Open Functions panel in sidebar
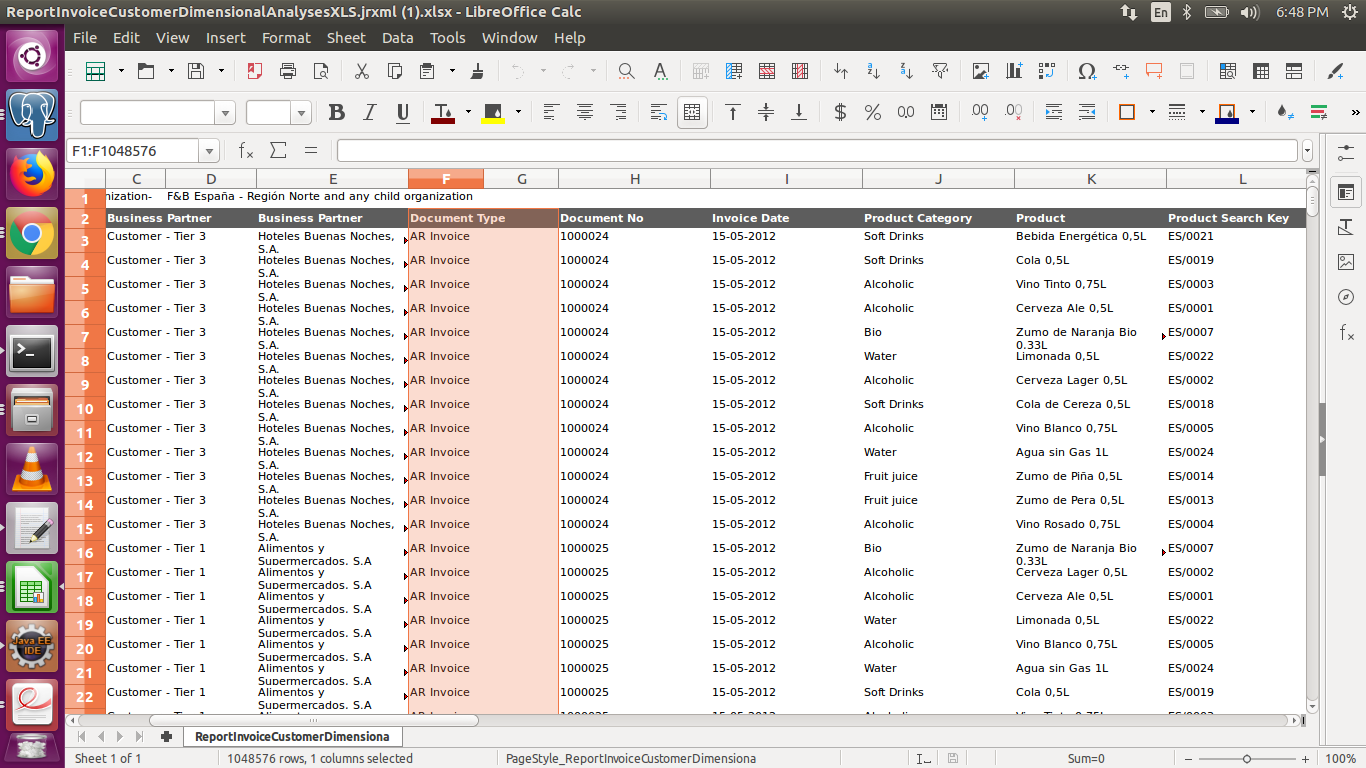This screenshot has width=1366, height=768. 1346,333
